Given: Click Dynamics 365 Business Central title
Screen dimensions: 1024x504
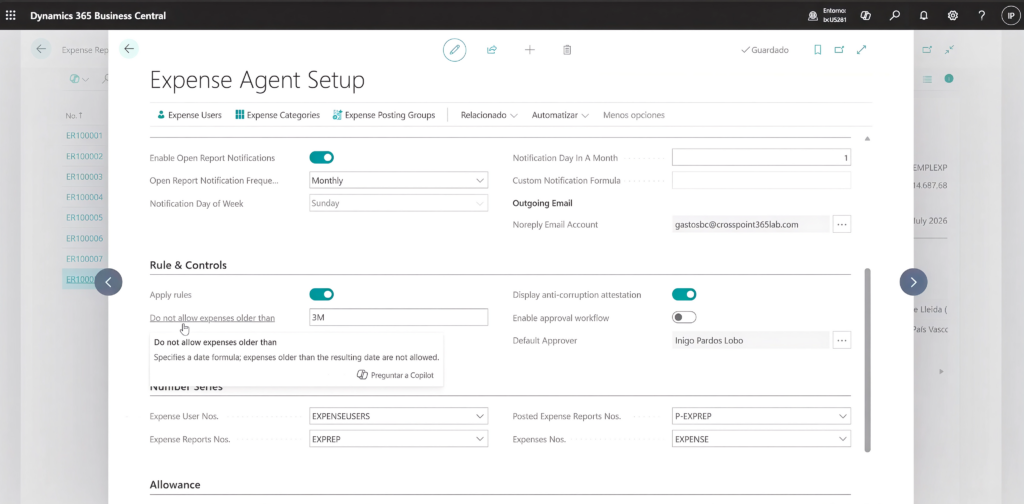Looking at the screenshot, I should pyautogui.click(x=98, y=16).
